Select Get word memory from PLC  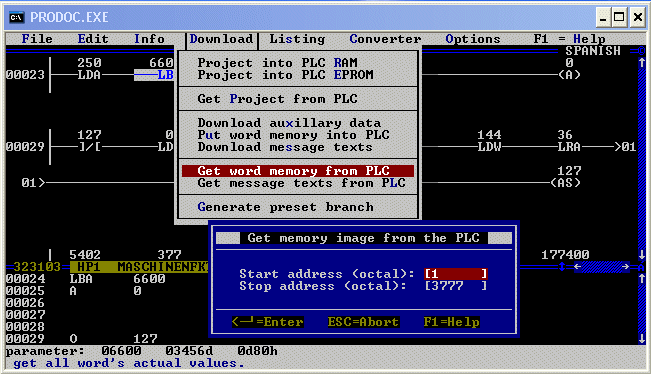(298, 171)
